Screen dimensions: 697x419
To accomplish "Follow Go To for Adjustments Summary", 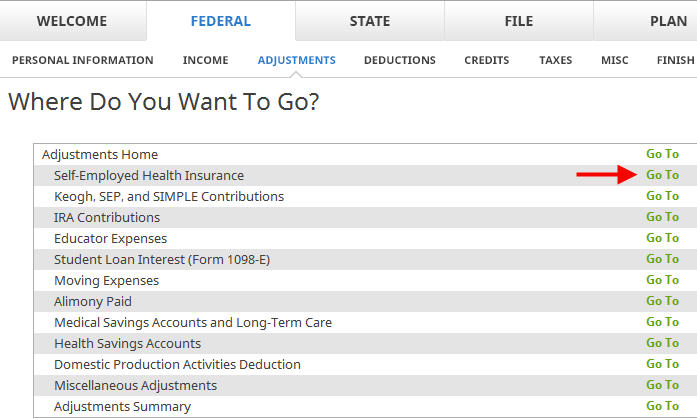I will (x=662, y=406).
